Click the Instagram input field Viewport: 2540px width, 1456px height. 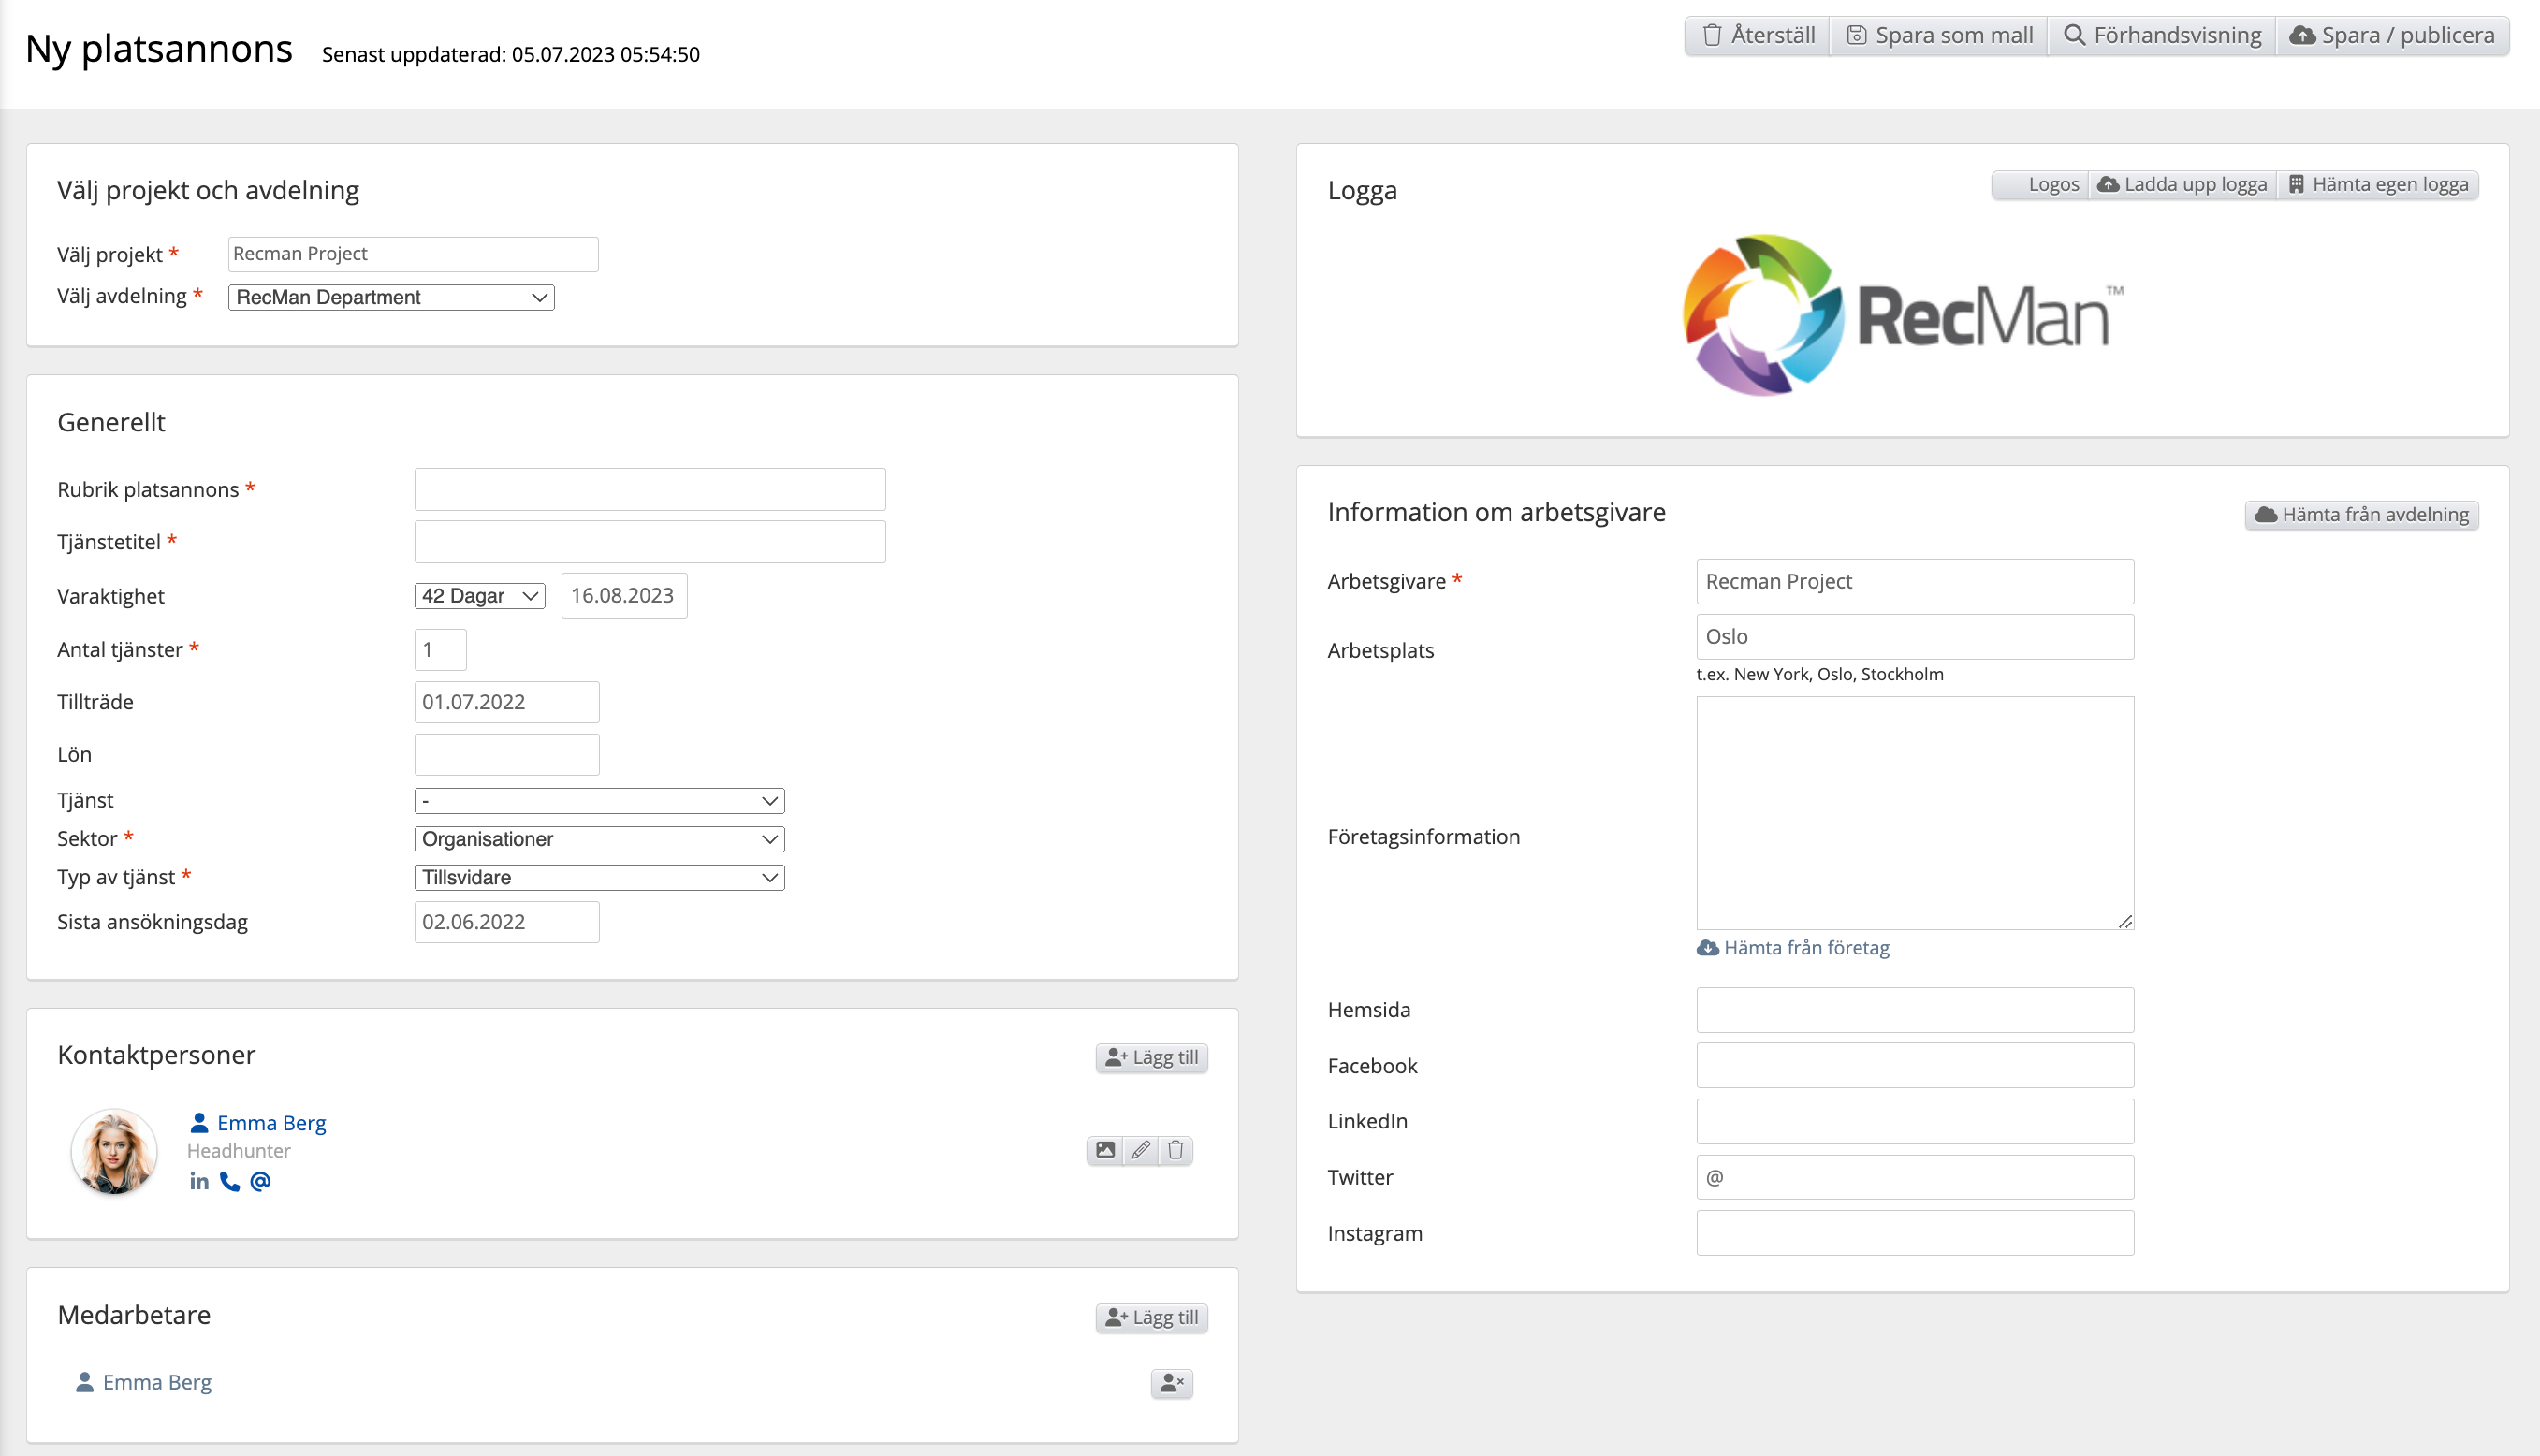[1915, 1234]
